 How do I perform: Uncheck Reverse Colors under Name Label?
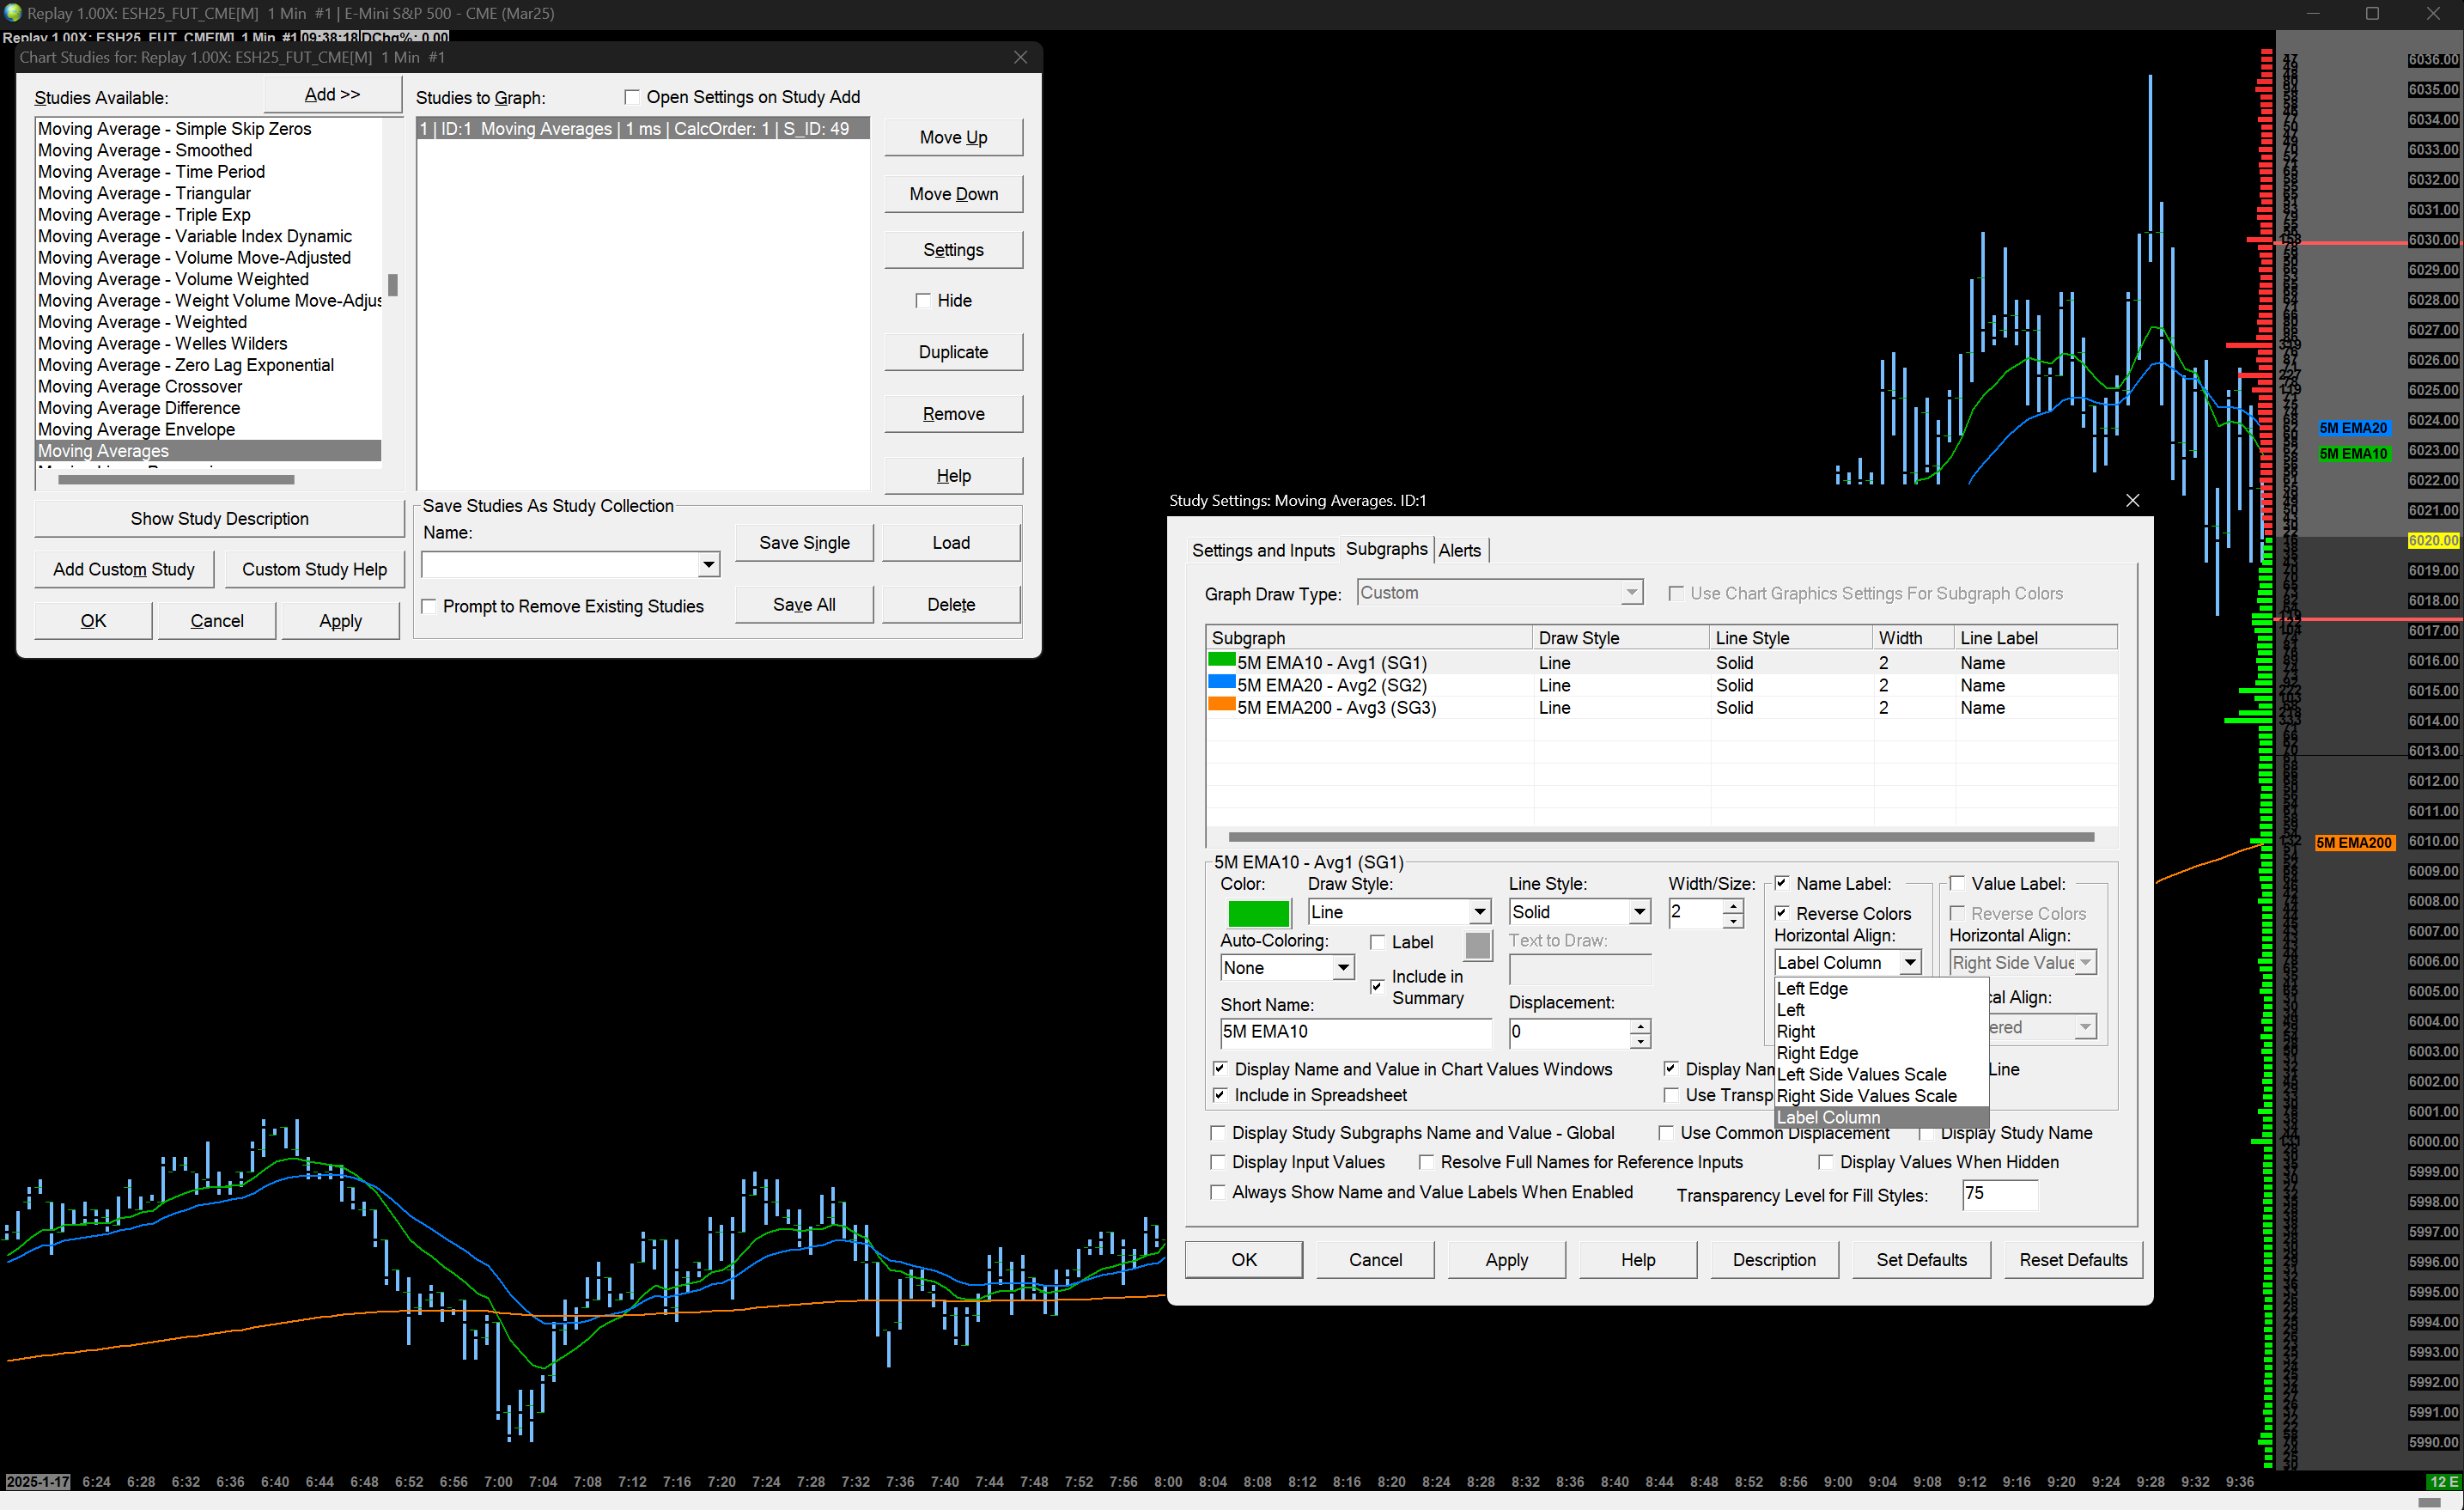pos(1782,913)
